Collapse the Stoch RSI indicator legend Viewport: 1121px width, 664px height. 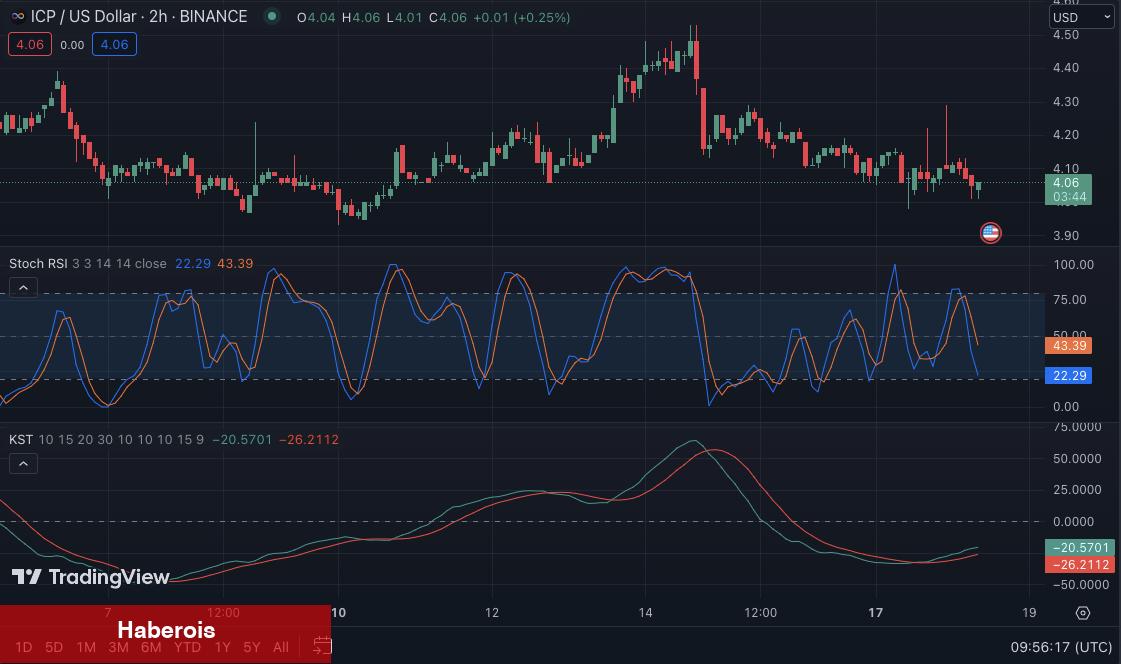[23, 288]
